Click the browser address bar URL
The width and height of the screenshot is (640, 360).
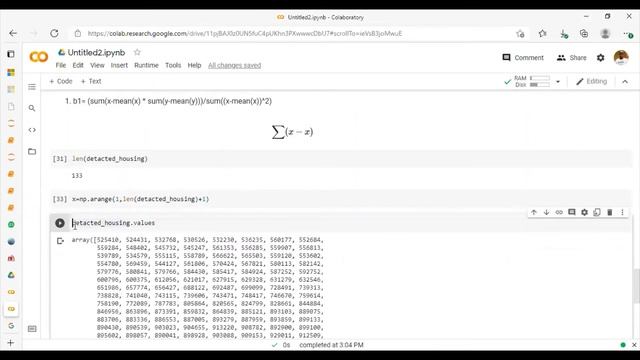(x=245, y=33)
